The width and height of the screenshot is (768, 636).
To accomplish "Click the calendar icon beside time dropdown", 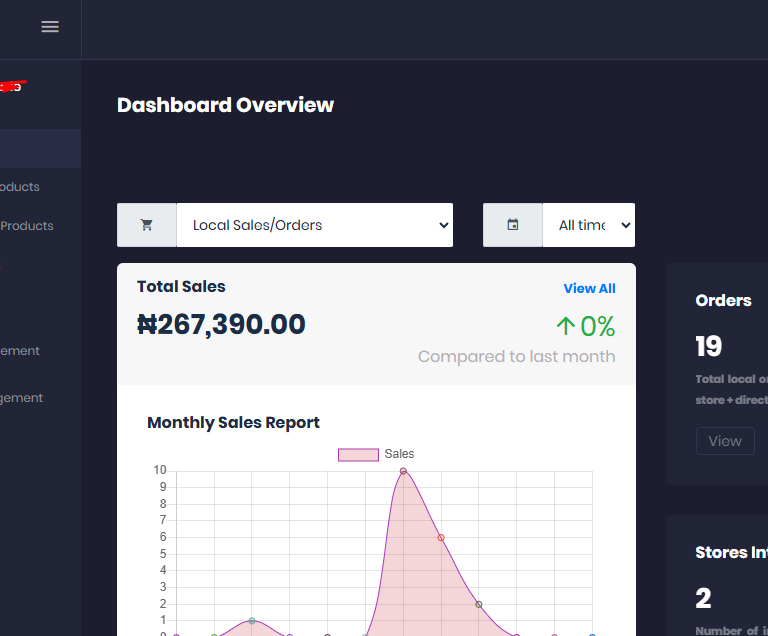I will point(513,225).
